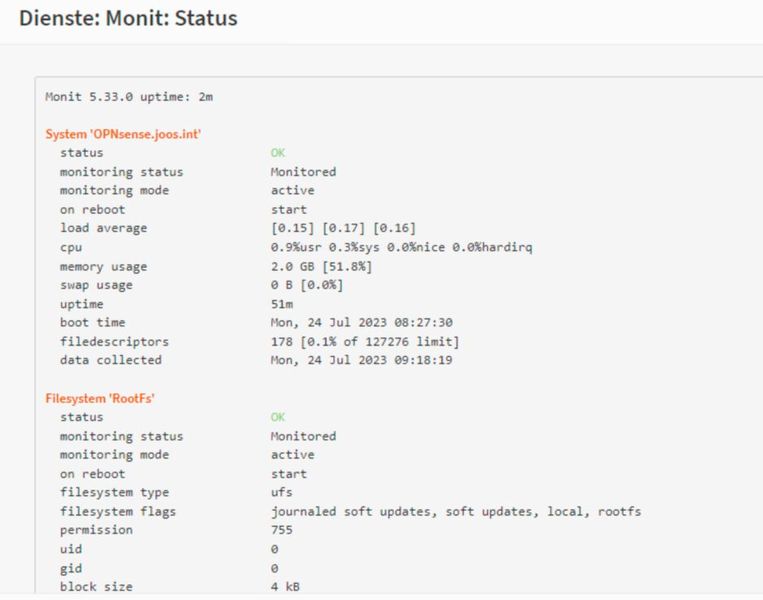The width and height of the screenshot is (763, 600).
Task: Click the "Dienste: Monit: Status" page heading
Action: tap(128, 18)
